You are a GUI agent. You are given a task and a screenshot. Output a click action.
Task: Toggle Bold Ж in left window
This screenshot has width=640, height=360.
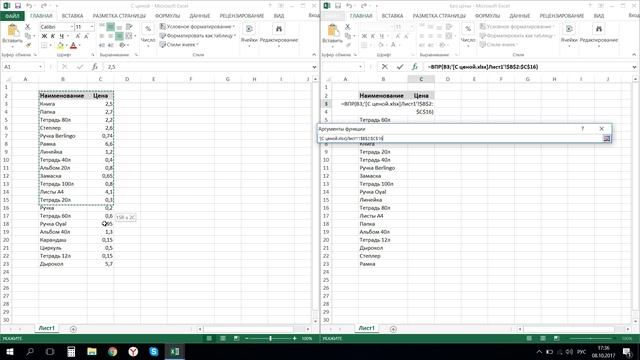44,36
